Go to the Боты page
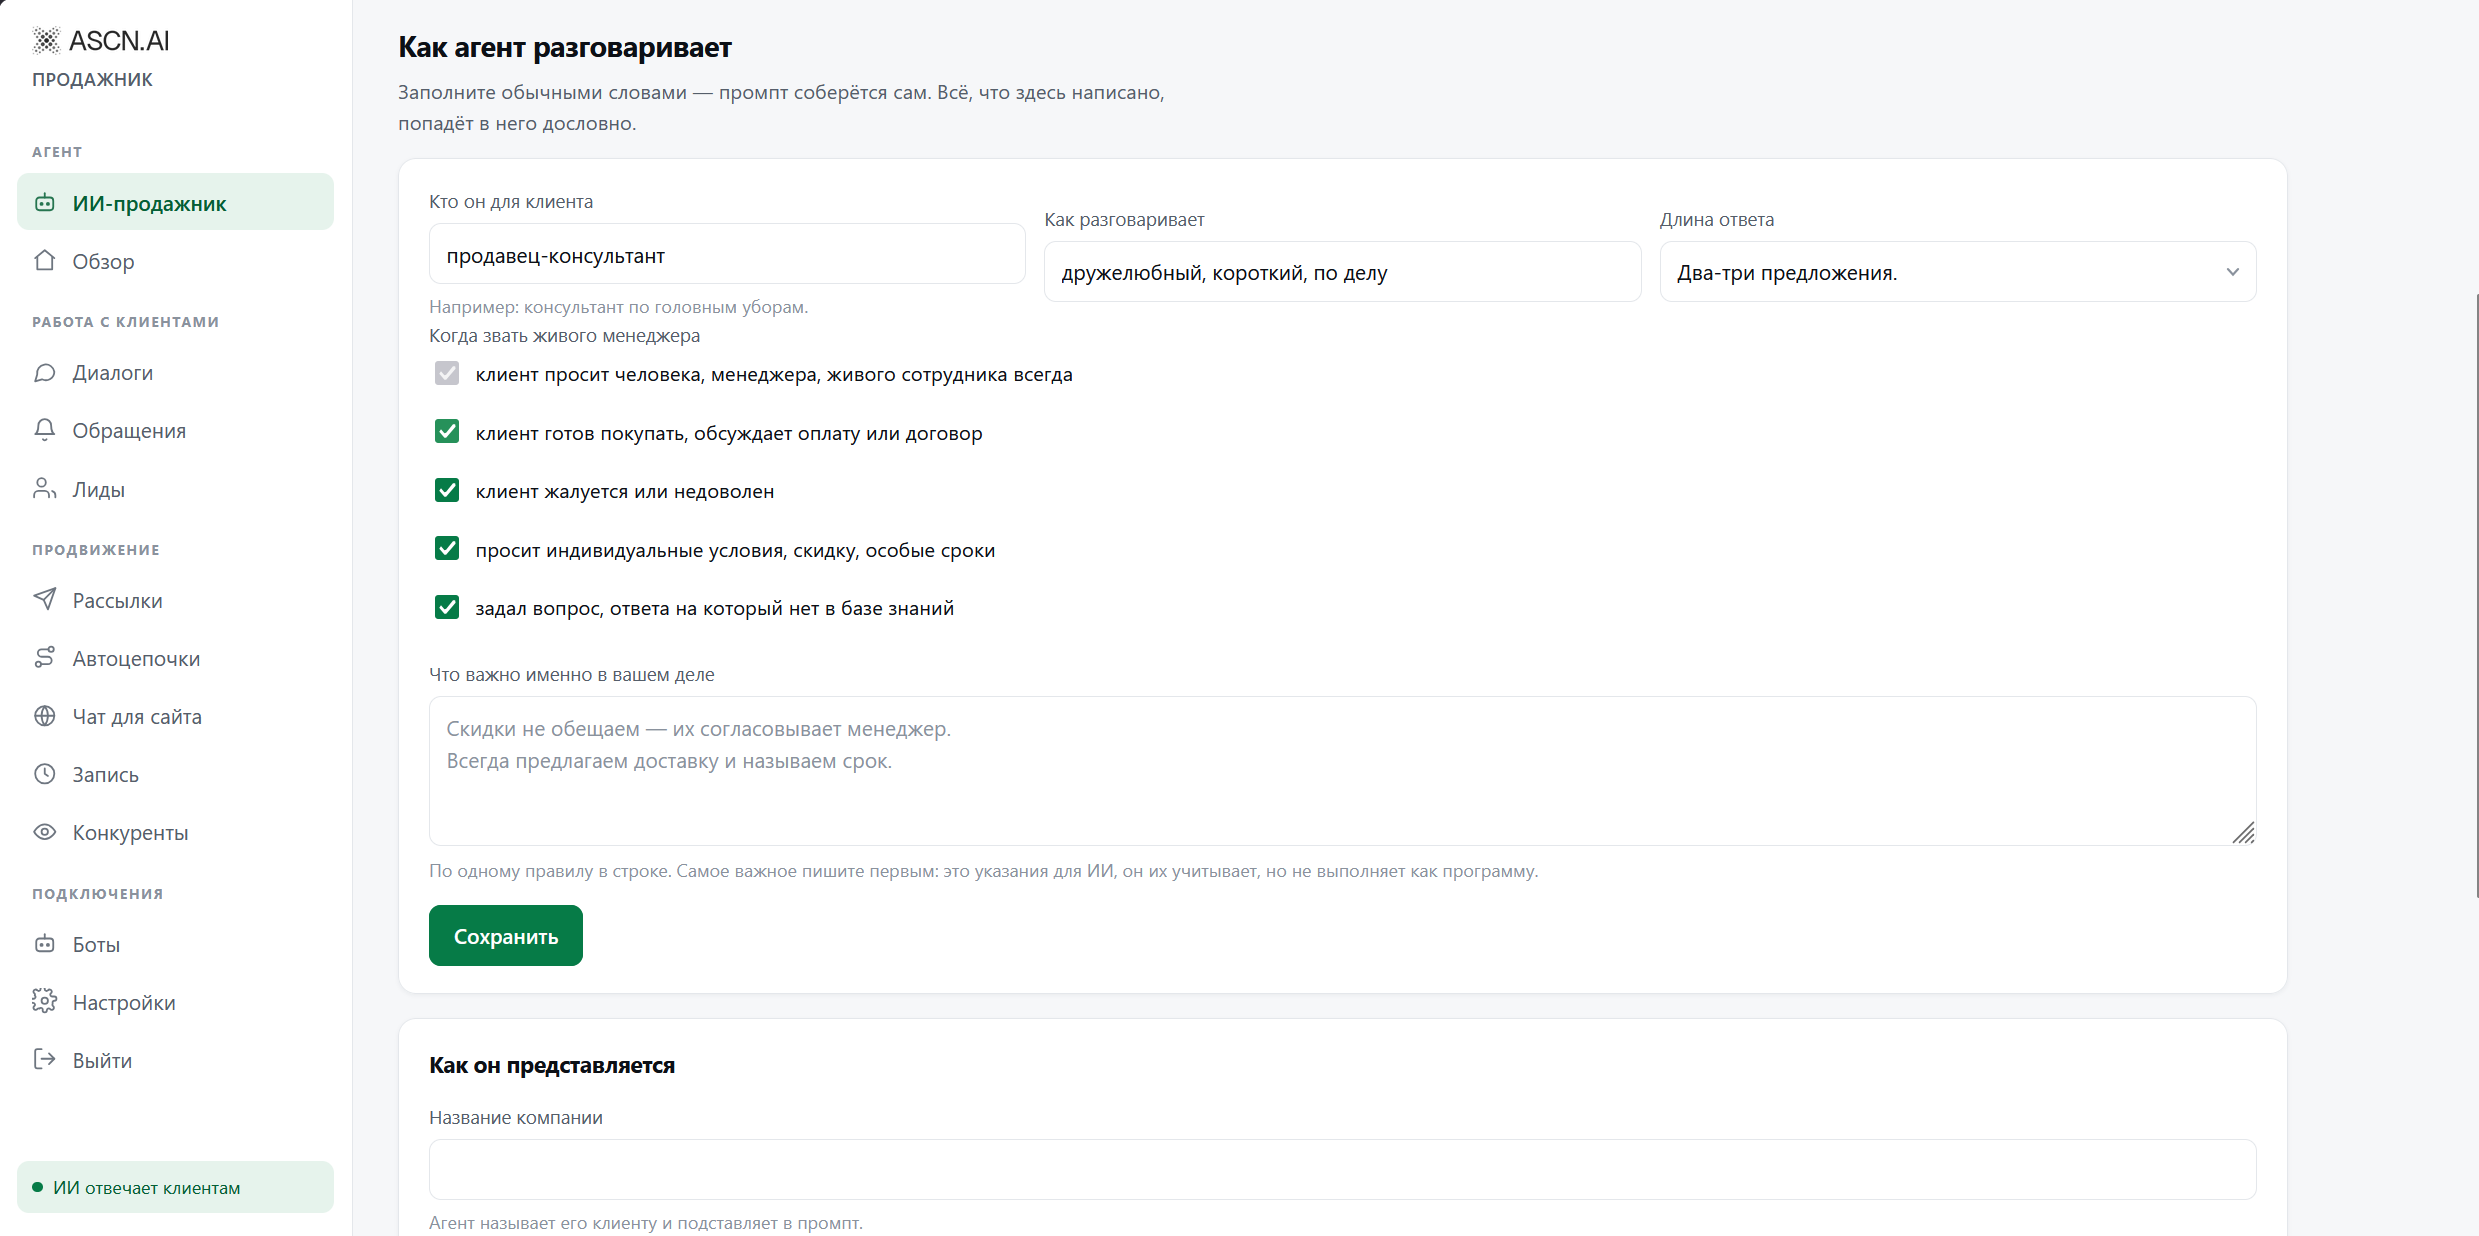2479x1236 pixels. tap(175, 944)
